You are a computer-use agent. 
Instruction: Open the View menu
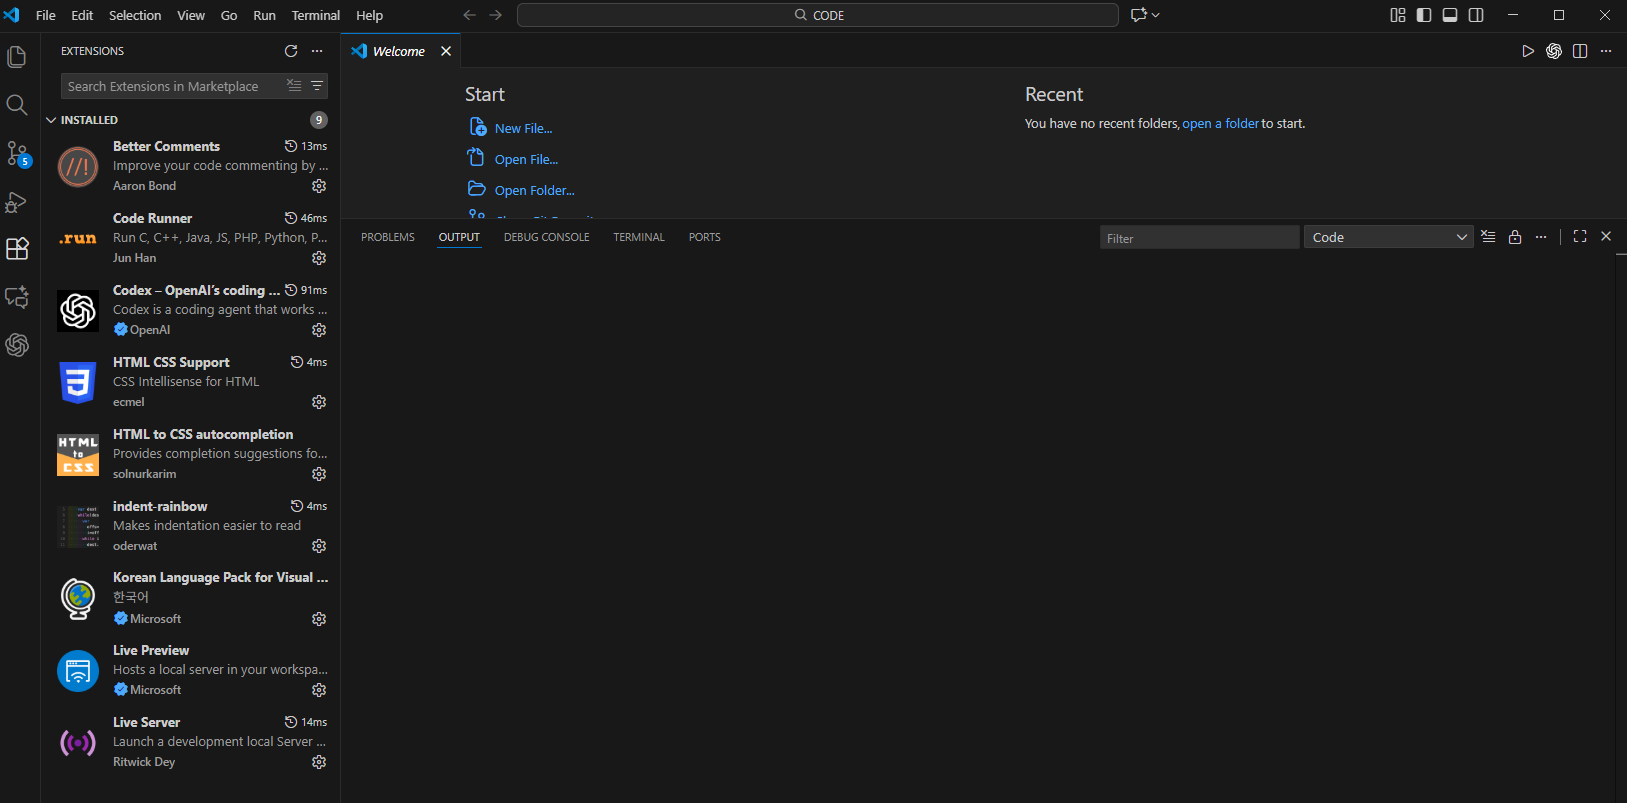191,15
